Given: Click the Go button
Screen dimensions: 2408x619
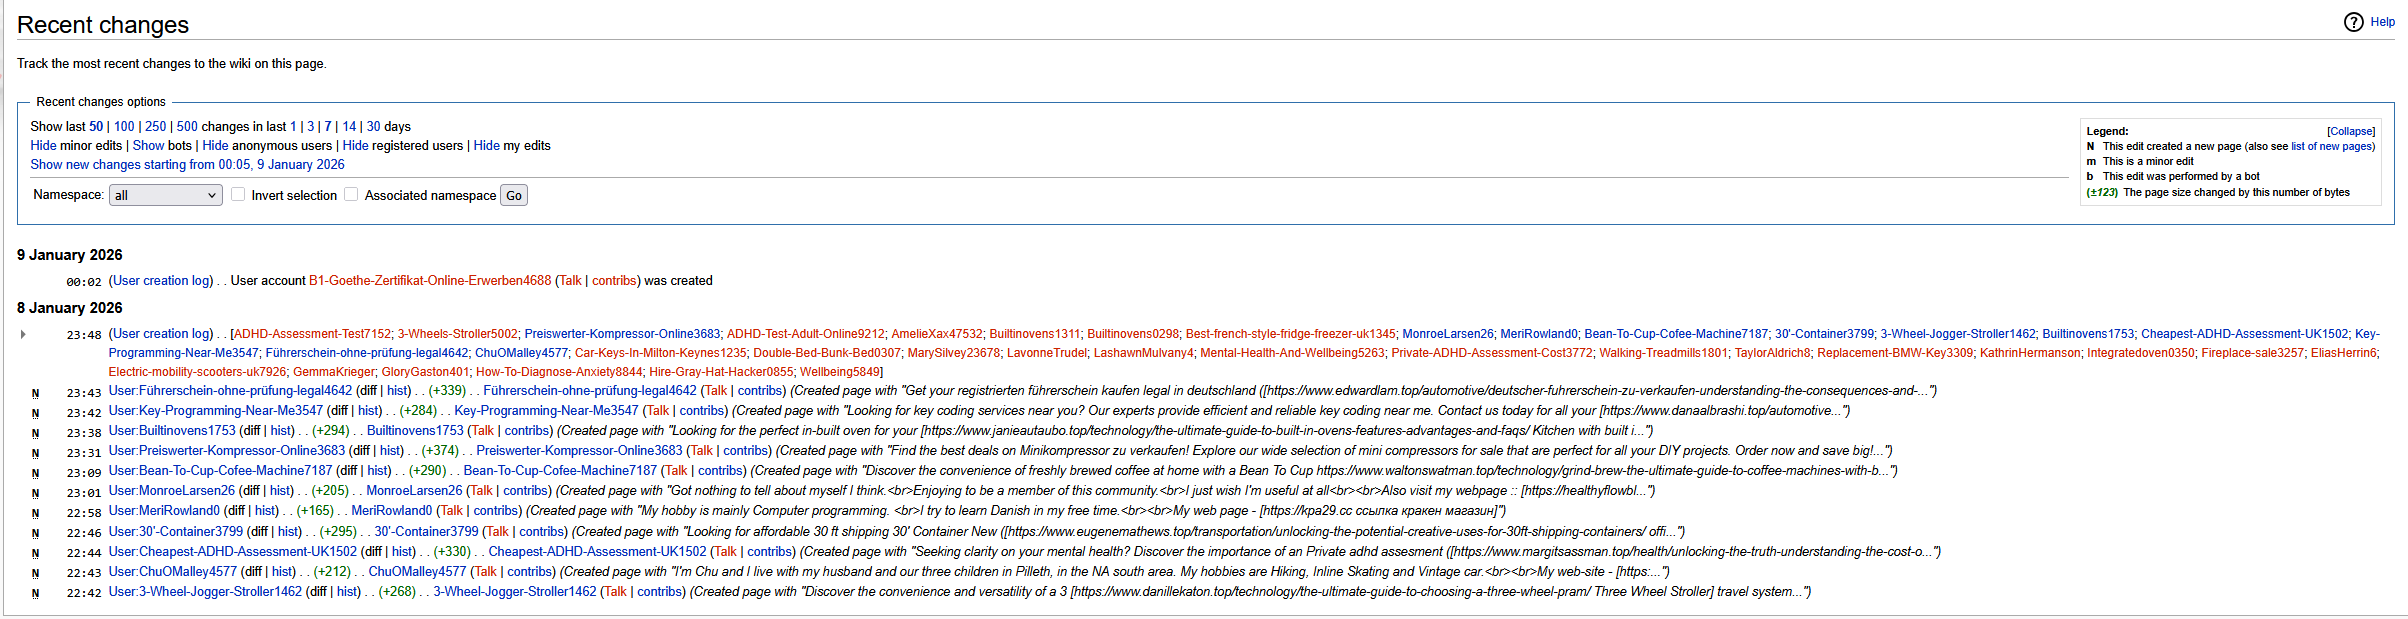Looking at the screenshot, I should pyautogui.click(x=514, y=196).
